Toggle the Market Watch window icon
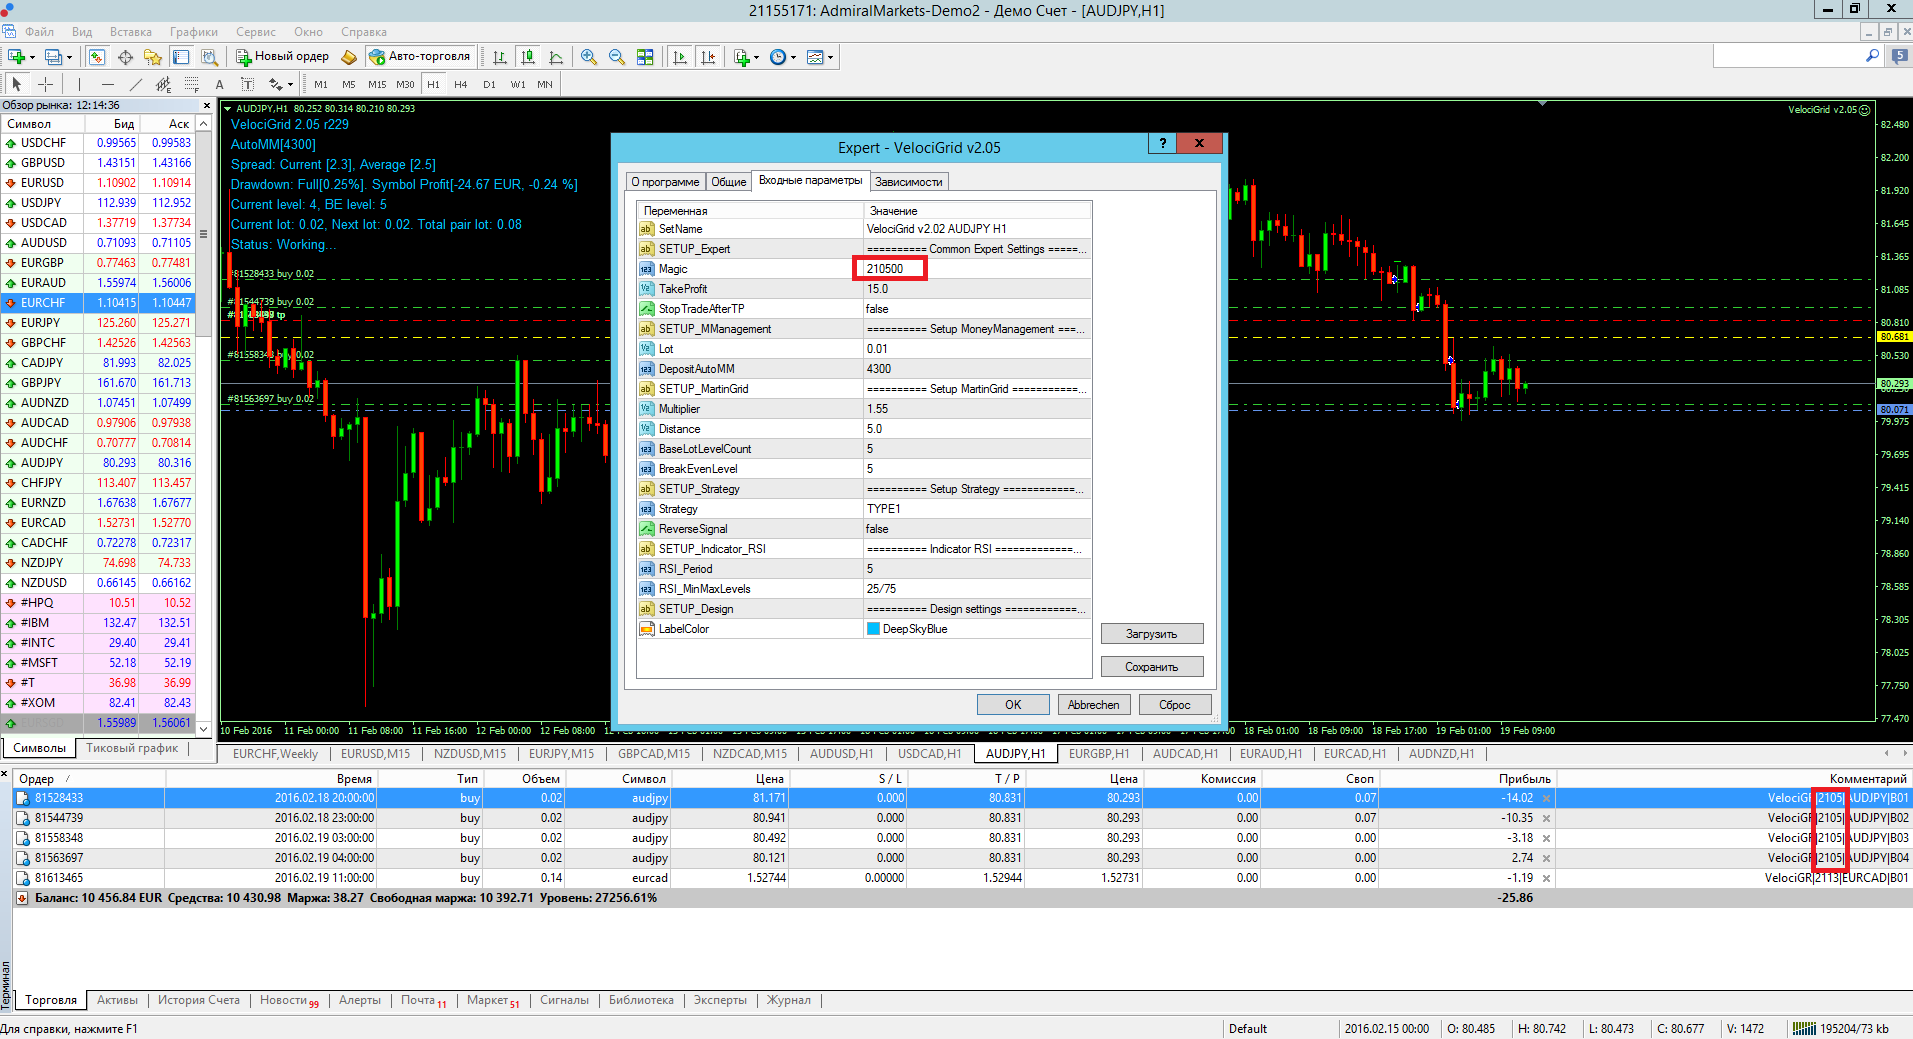Viewport: 1913px width, 1039px height. click(97, 57)
